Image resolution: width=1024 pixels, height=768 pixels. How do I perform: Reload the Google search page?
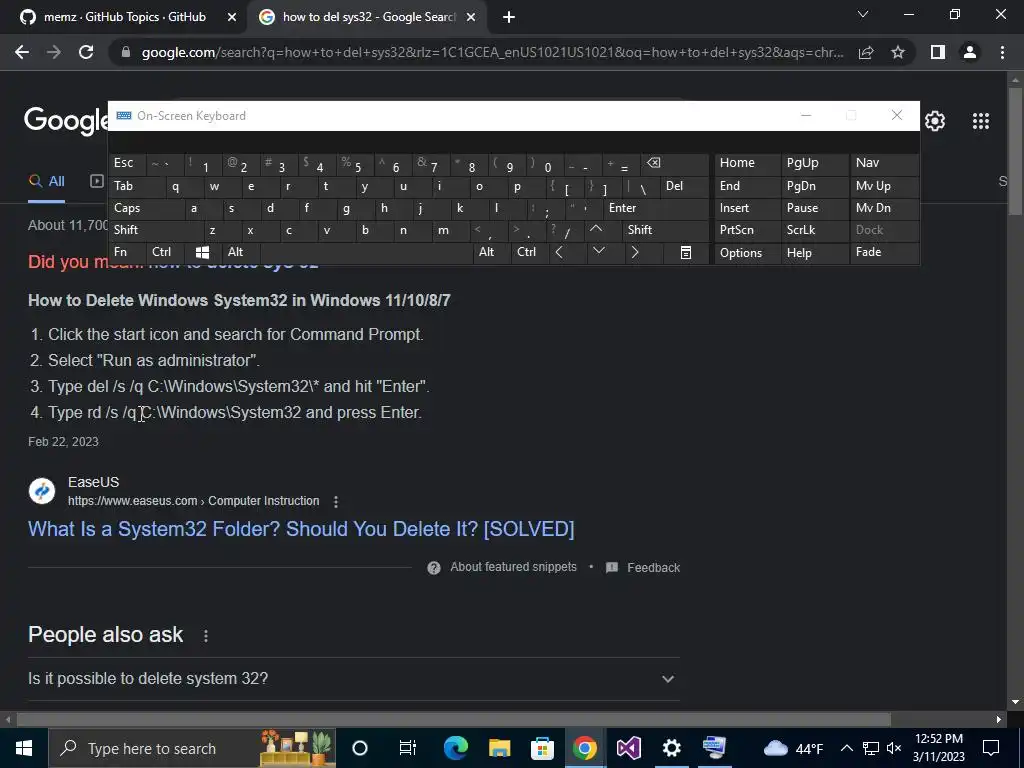[x=86, y=52]
